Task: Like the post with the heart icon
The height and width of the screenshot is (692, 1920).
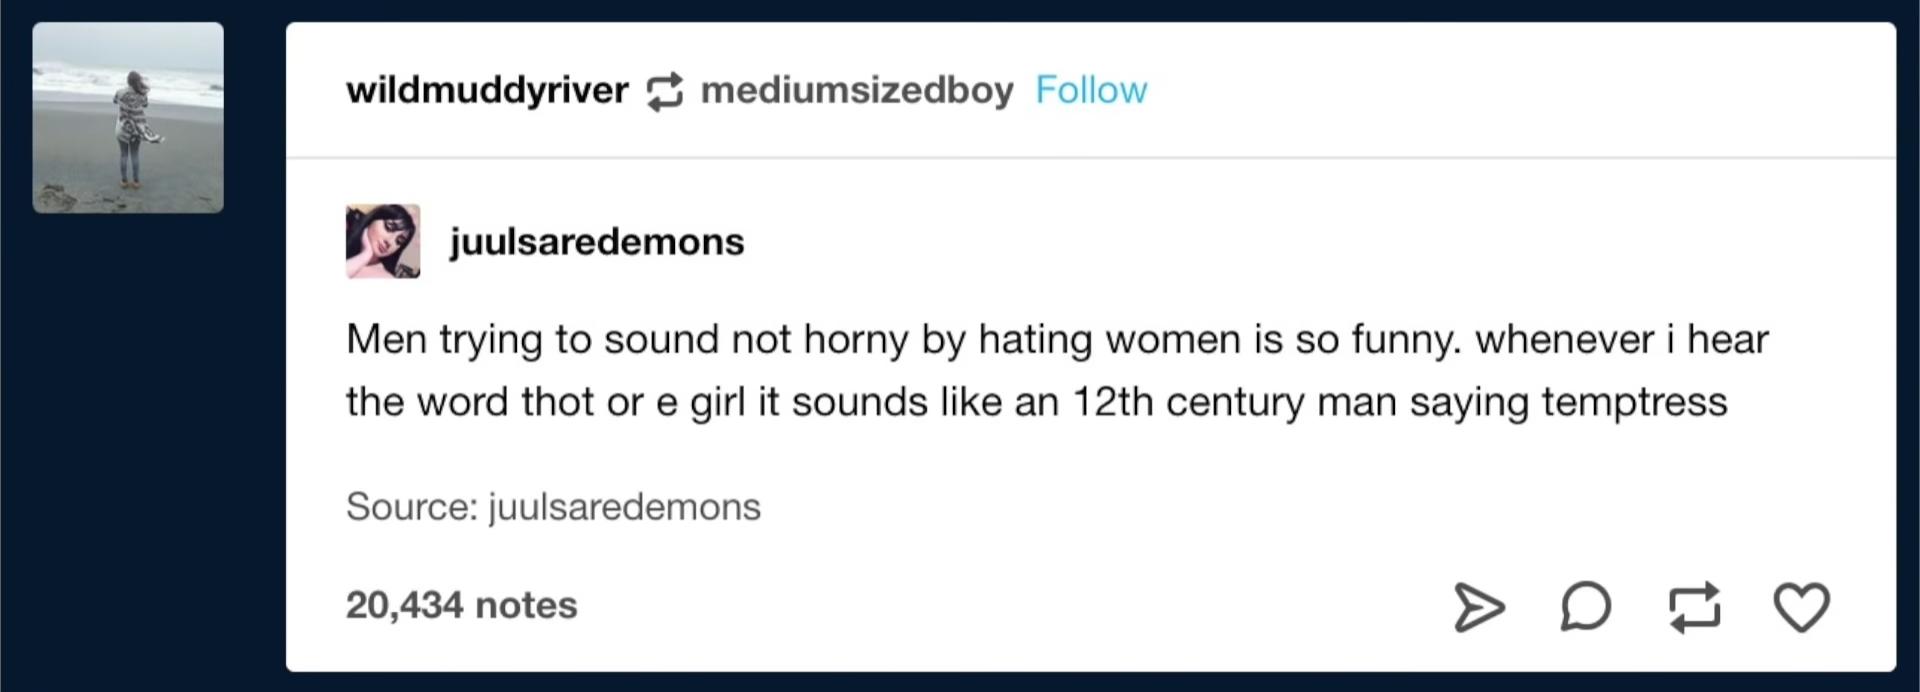Action: (x=1800, y=606)
